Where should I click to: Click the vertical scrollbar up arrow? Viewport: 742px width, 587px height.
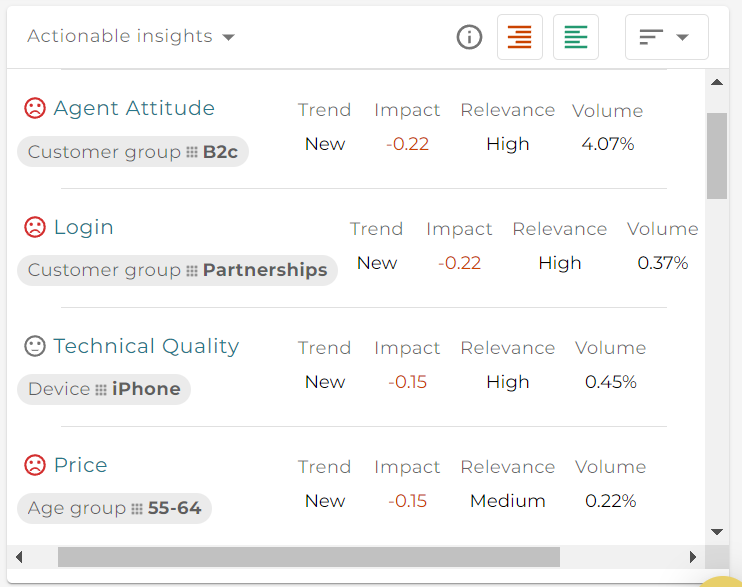(x=717, y=82)
